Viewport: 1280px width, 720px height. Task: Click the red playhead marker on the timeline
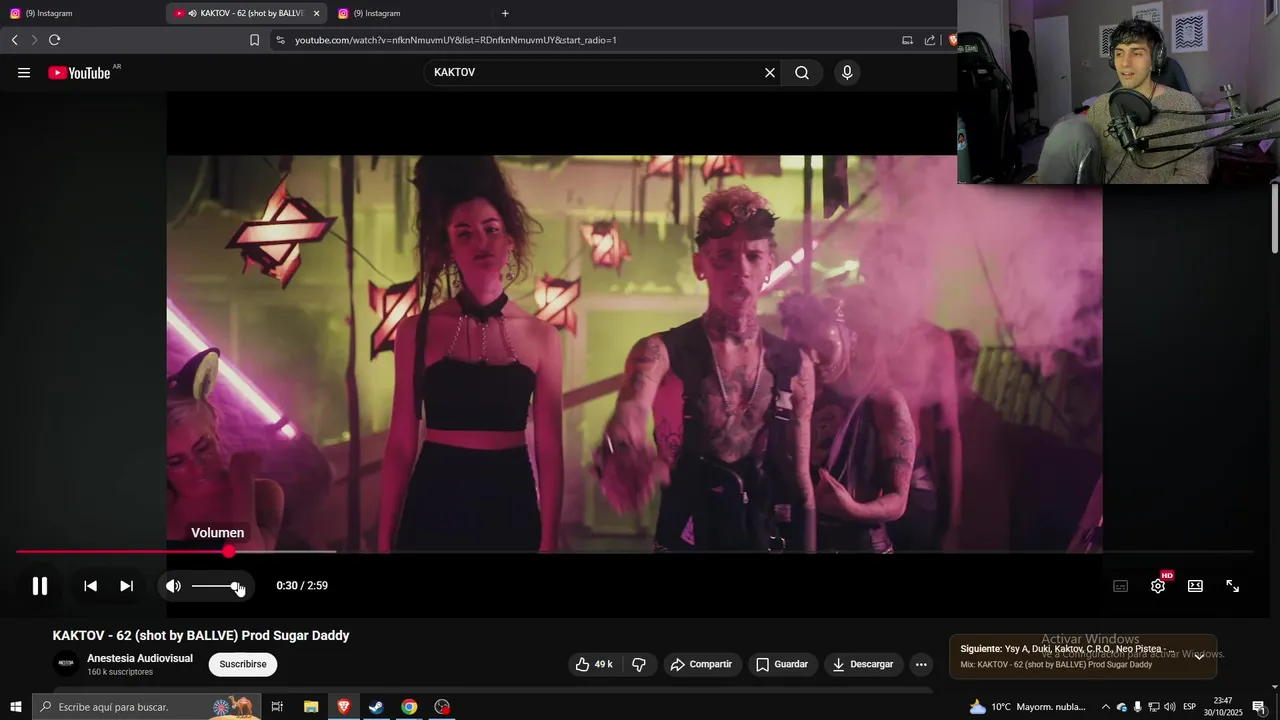tap(229, 551)
